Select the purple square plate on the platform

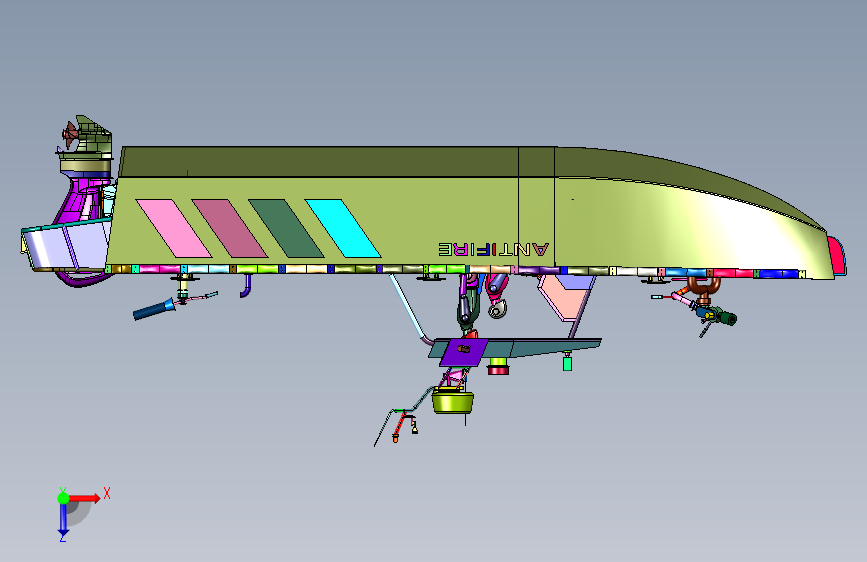coord(464,353)
